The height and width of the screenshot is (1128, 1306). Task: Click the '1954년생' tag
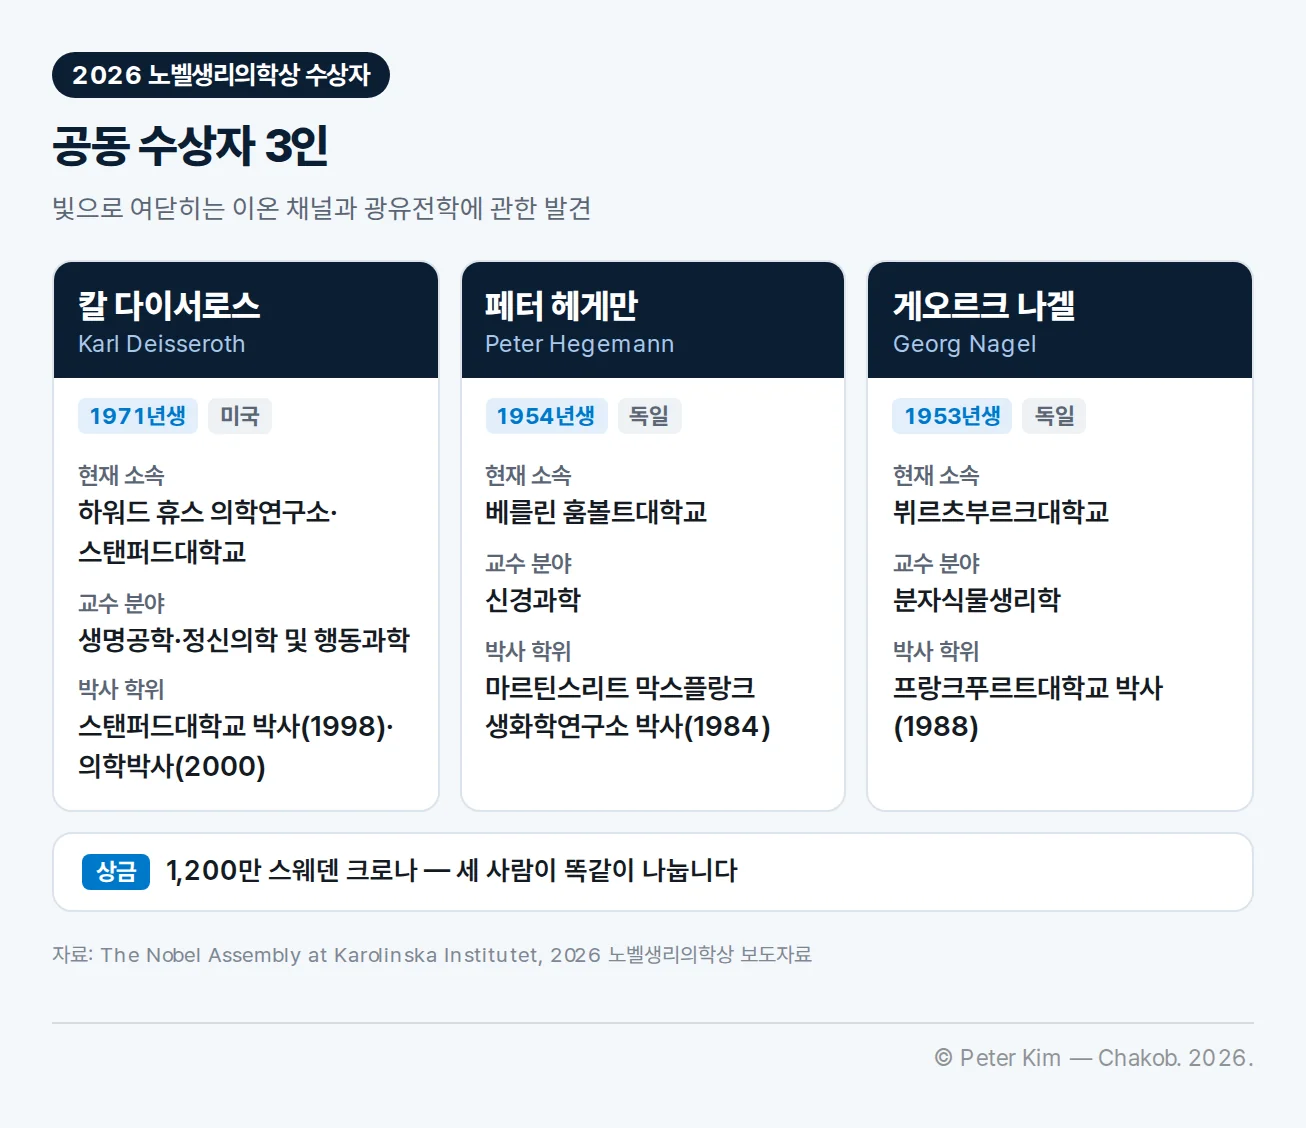546,416
